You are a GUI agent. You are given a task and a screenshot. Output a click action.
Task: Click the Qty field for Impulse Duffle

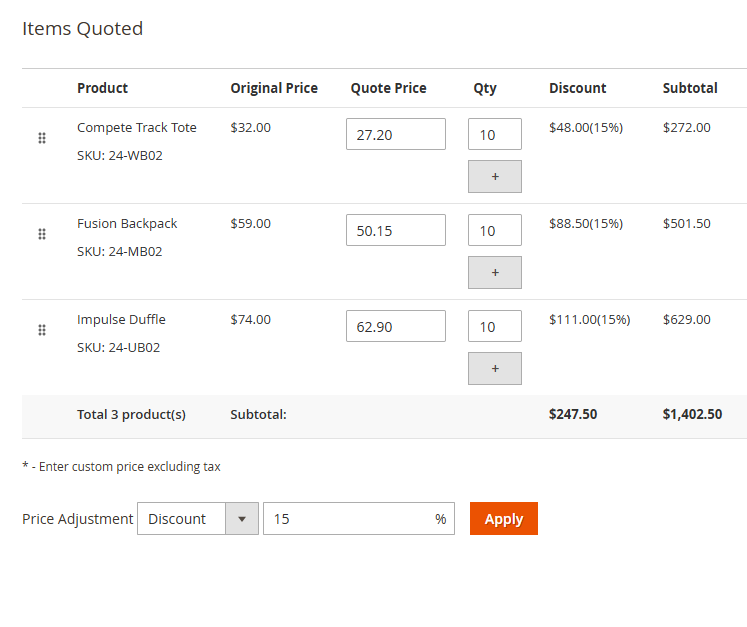click(x=495, y=326)
